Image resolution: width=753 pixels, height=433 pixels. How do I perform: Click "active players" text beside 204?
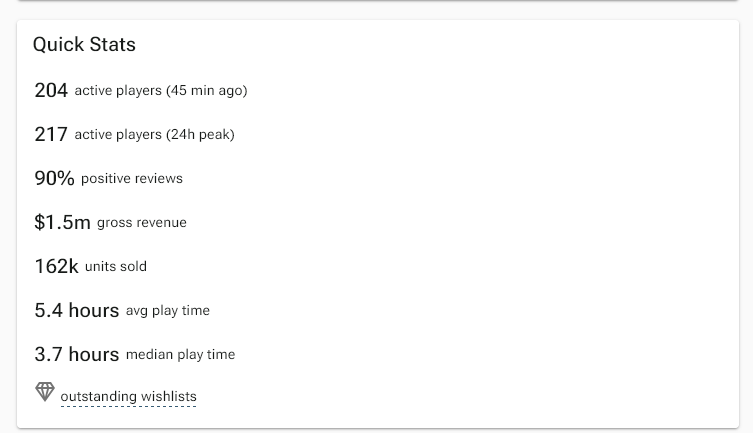(x=118, y=91)
